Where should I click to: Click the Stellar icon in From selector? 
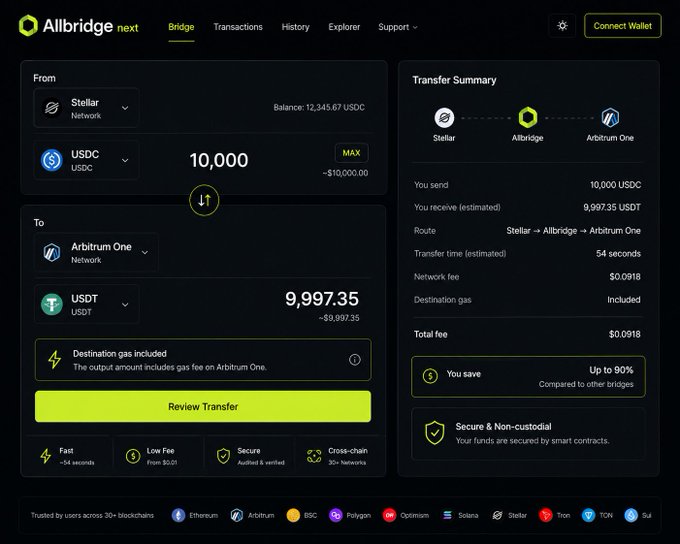click(52, 108)
